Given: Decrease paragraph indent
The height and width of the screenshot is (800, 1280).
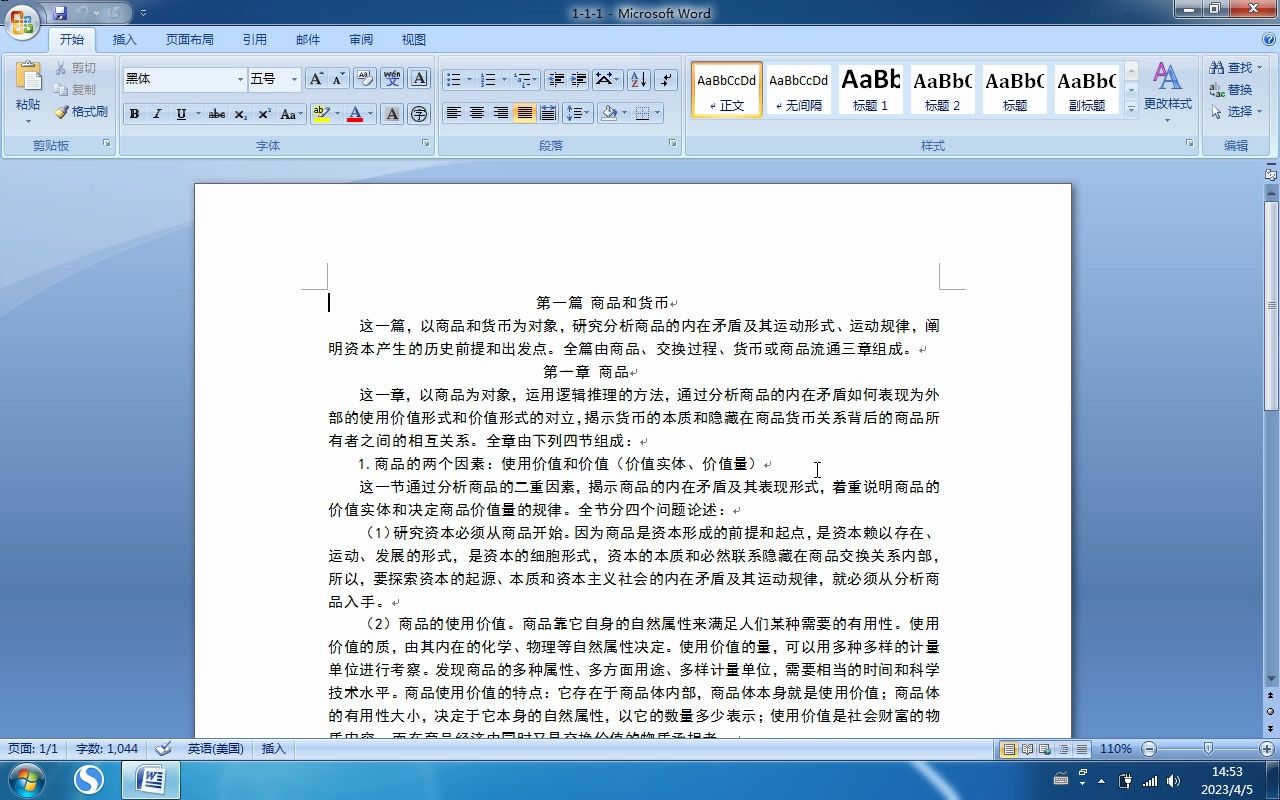Looking at the screenshot, I should click(x=555, y=79).
